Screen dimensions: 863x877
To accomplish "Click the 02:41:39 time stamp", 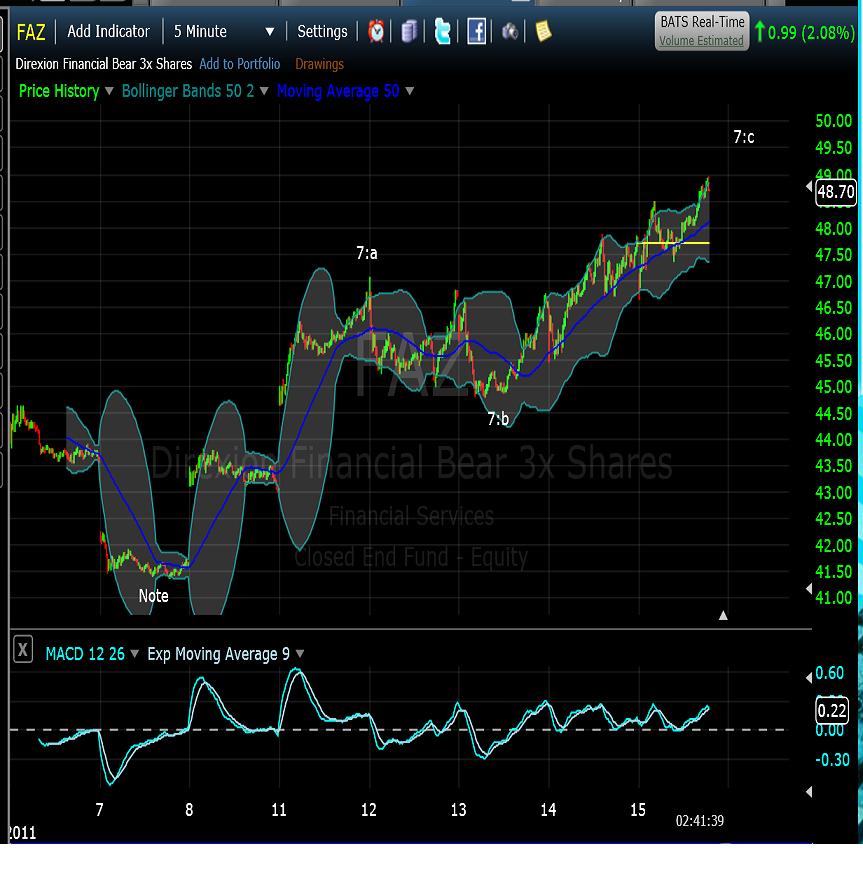I will pyautogui.click(x=700, y=821).
